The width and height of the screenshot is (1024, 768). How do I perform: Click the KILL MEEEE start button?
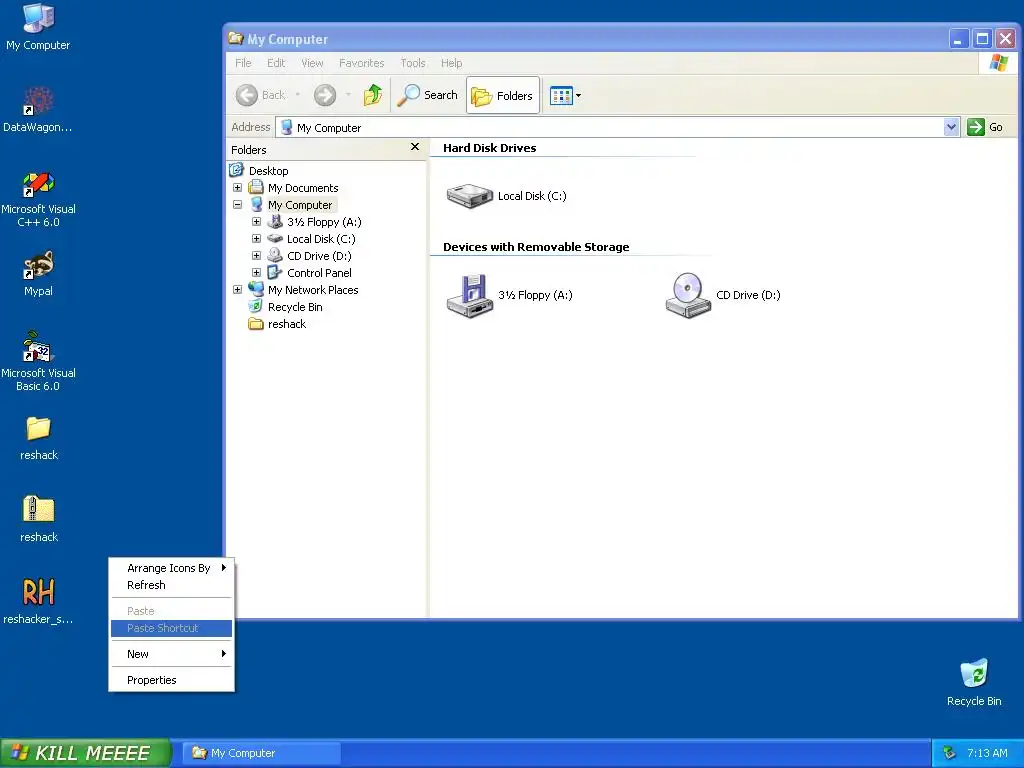[86, 753]
